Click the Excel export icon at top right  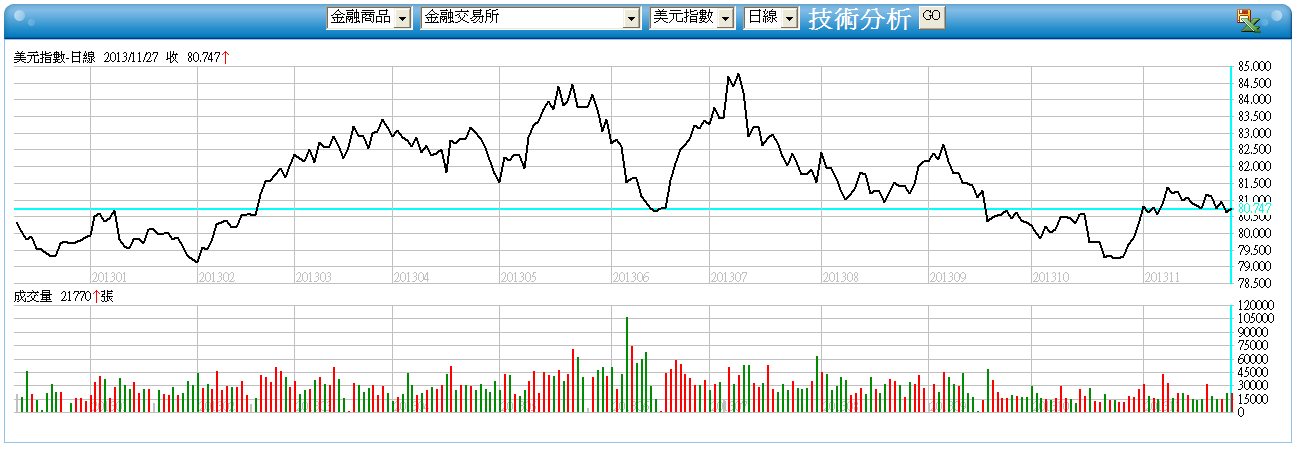1248,19
